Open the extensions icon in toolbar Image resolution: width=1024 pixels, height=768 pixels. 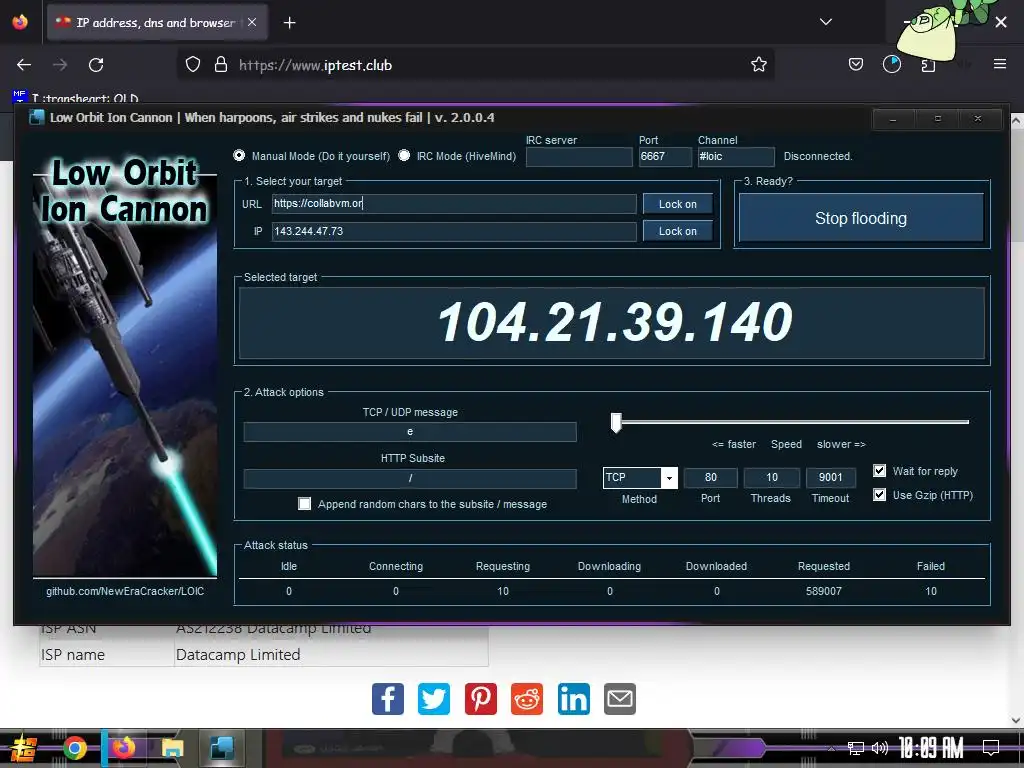(x=928, y=65)
